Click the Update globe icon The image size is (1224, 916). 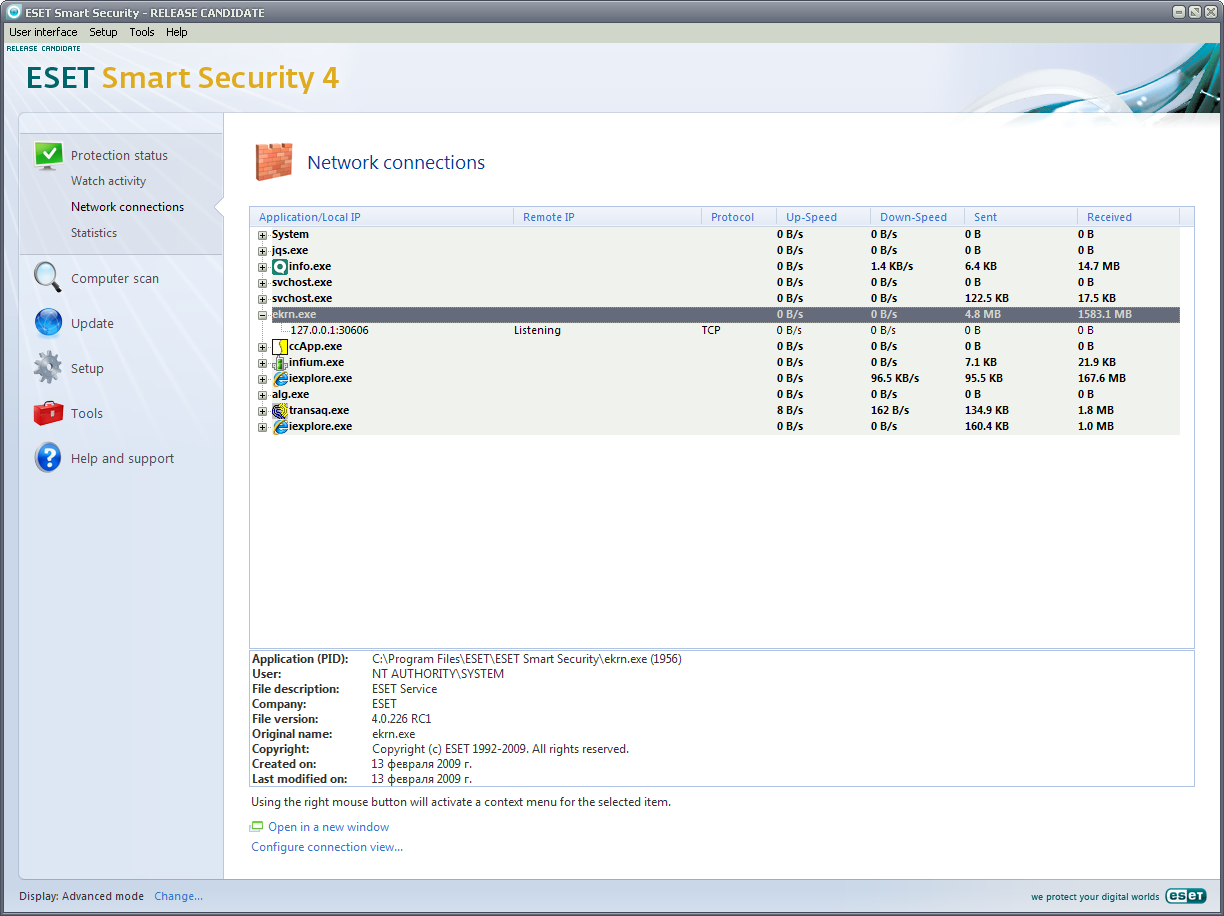[x=48, y=323]
